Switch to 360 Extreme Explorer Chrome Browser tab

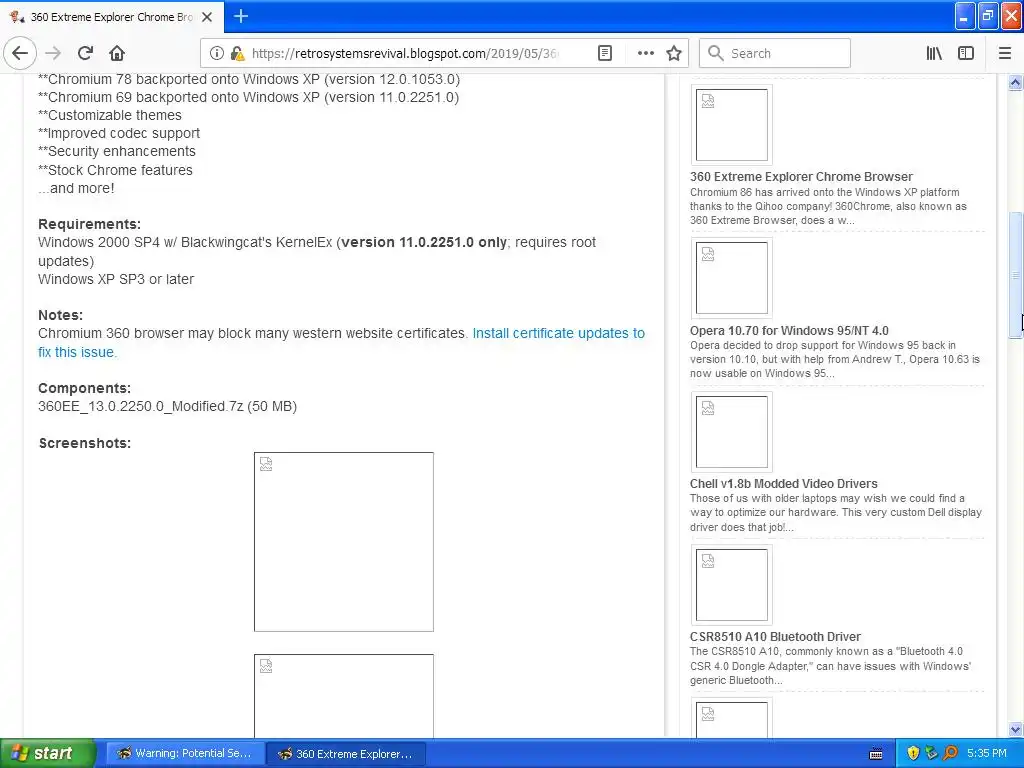[112, 17]
